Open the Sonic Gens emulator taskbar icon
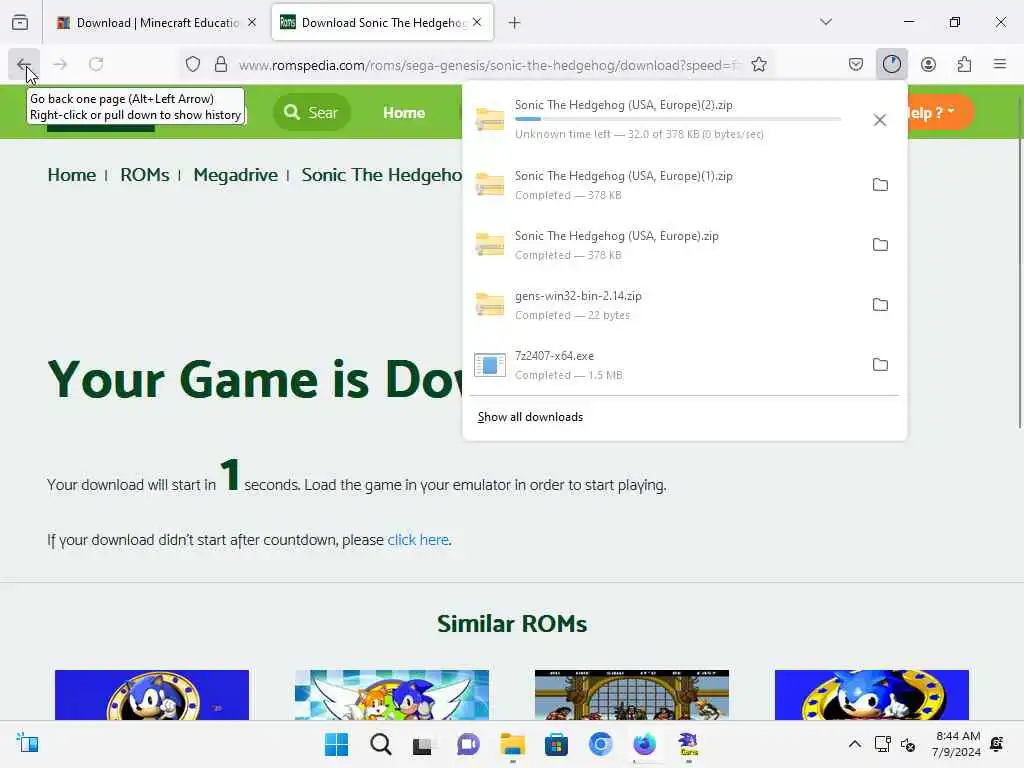Viewport: 1024px width, 768px height. [x=688, y=744]
